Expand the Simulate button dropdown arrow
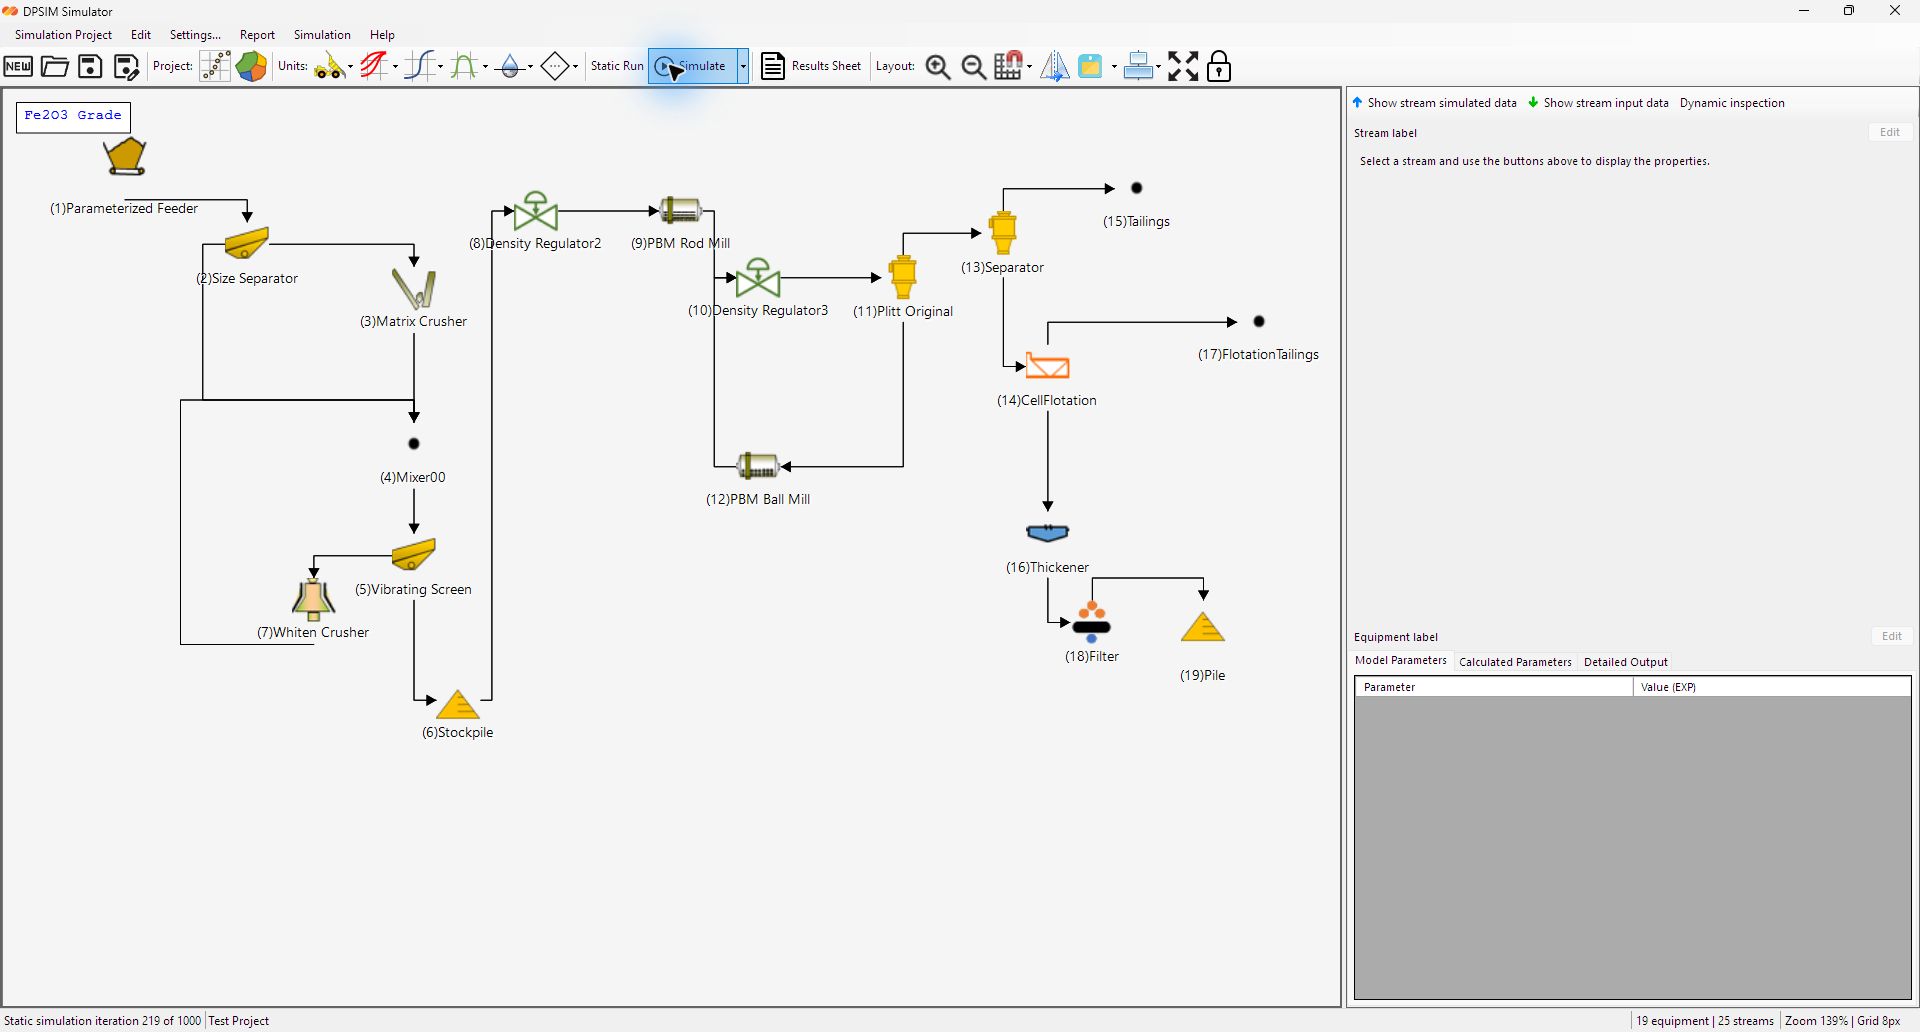 click(743, 67)
